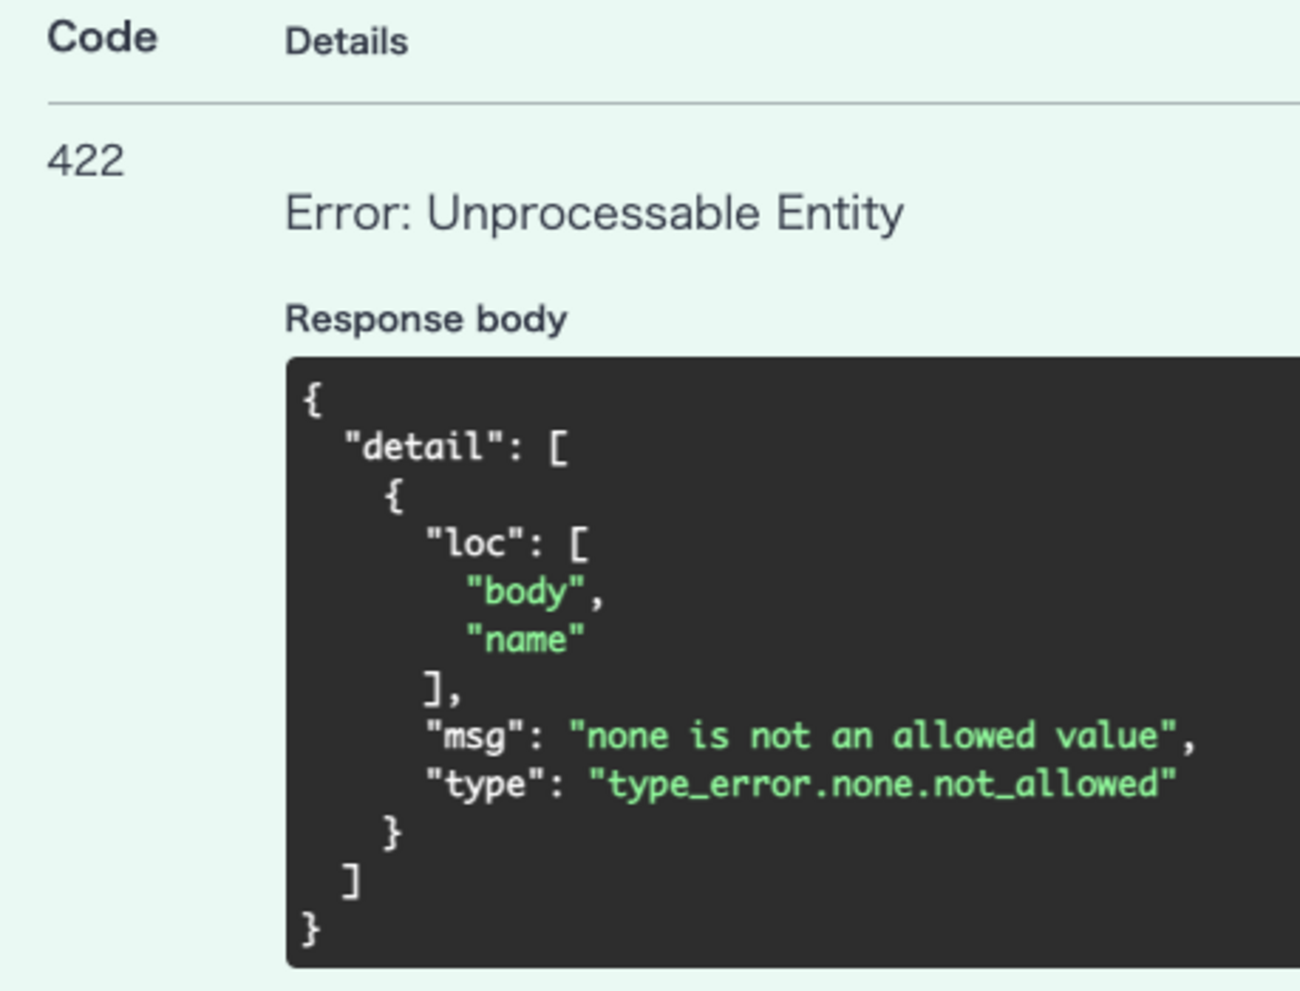Select the 422 status code
The width and height of the screenshot is (1300, 991).
pos(86,161)
